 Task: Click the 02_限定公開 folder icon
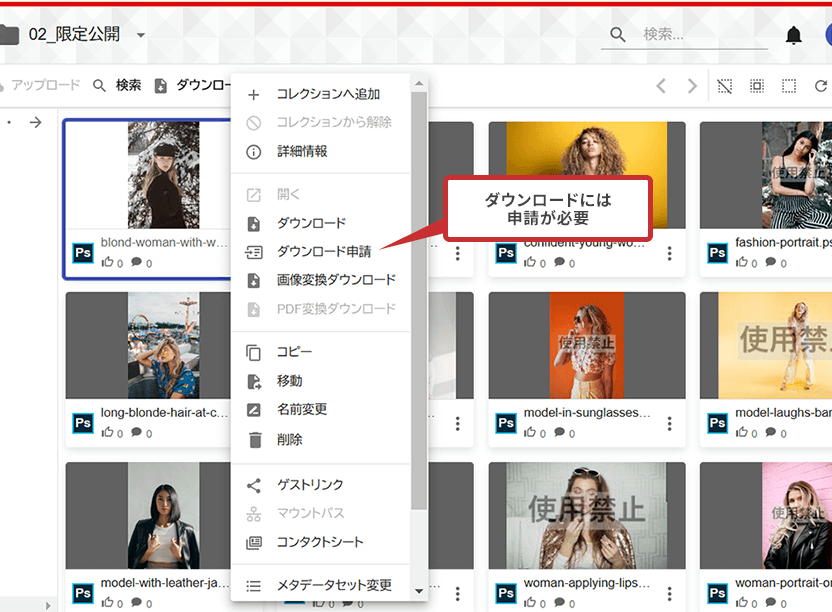coord(9,35)
